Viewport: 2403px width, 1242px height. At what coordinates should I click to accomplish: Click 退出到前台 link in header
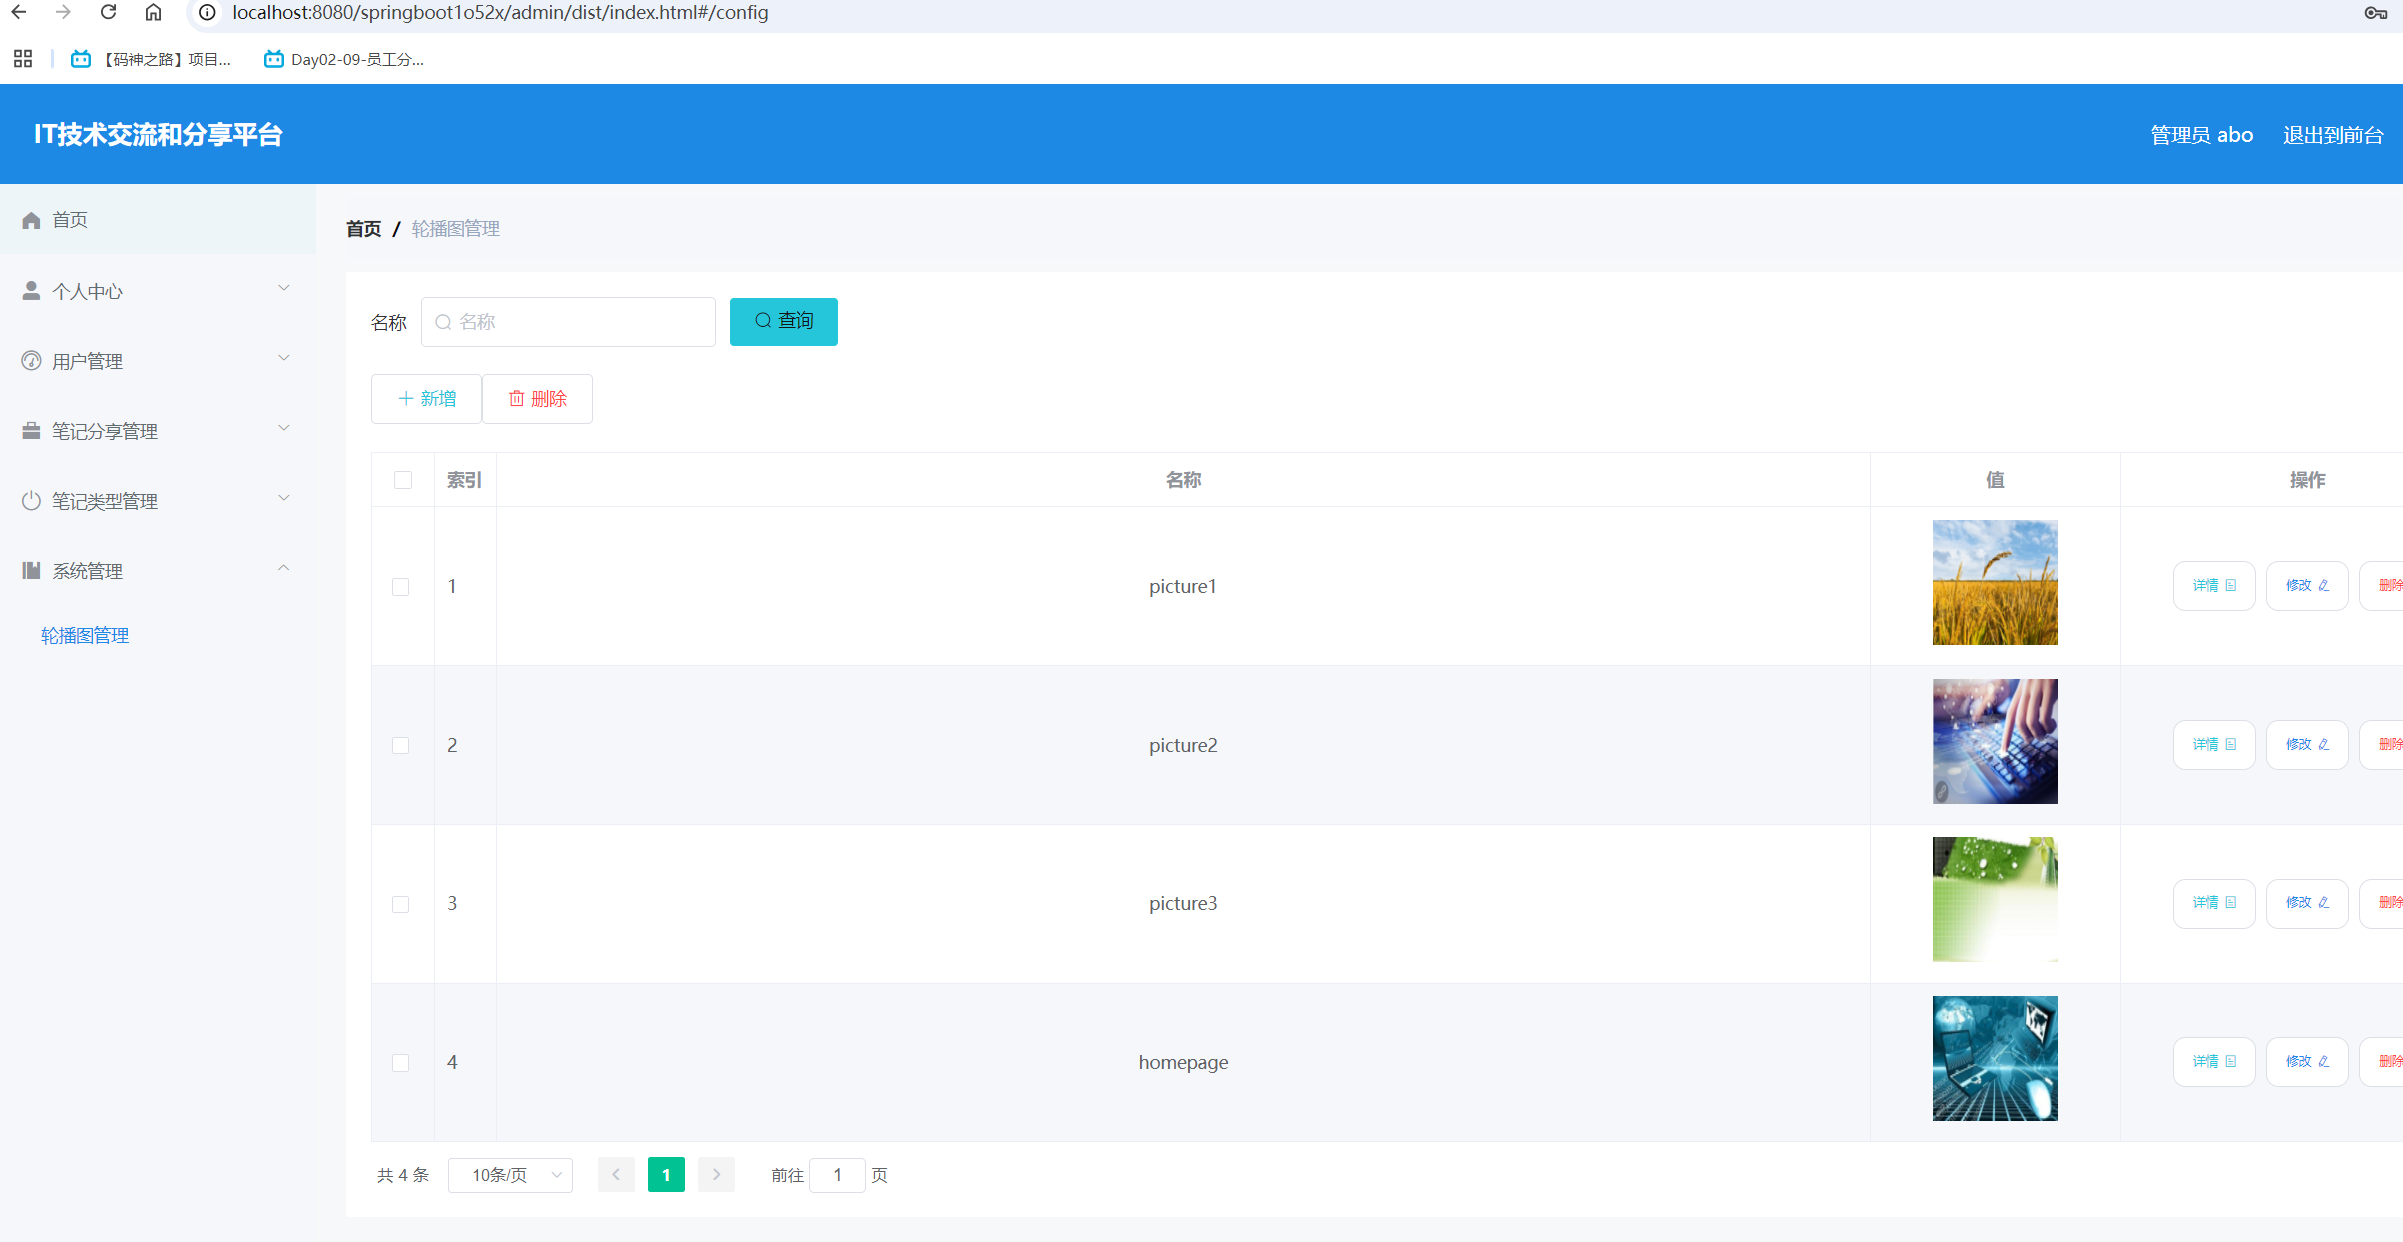coord(2332,135)
